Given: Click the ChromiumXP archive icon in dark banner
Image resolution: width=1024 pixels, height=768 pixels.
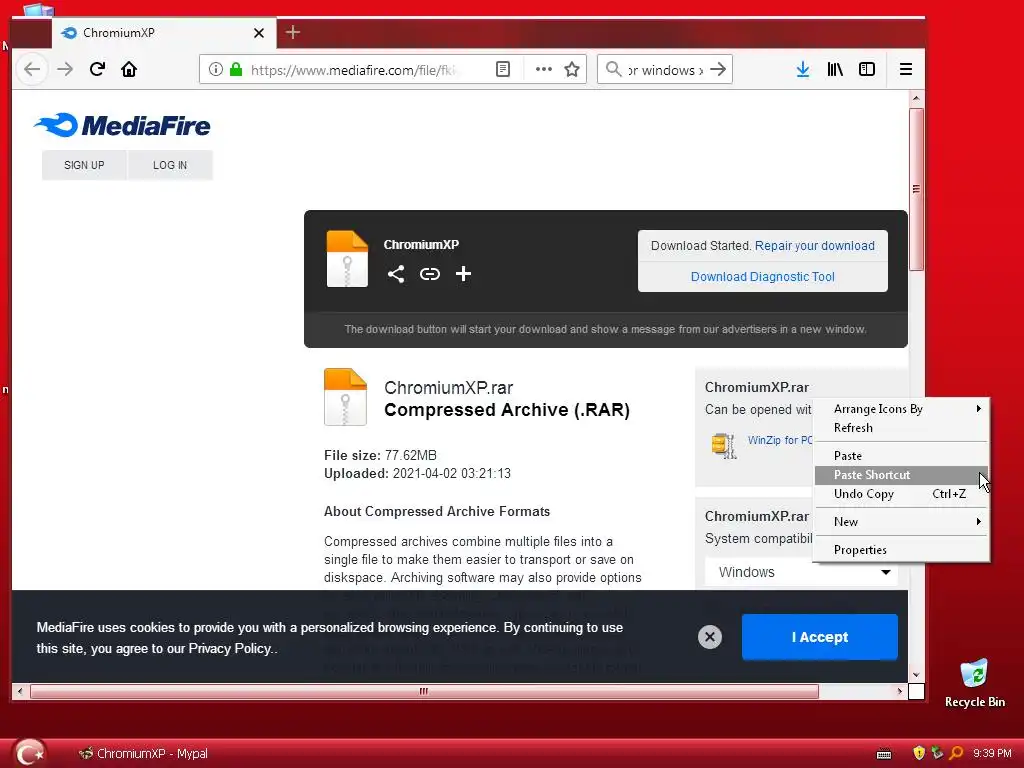Looking at the screenshot, I should pyautogui.click(x=347, y=259).
